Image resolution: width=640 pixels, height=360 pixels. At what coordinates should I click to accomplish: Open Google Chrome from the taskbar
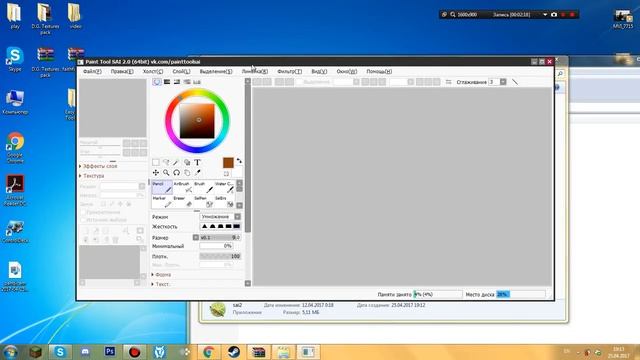point(209,352)
